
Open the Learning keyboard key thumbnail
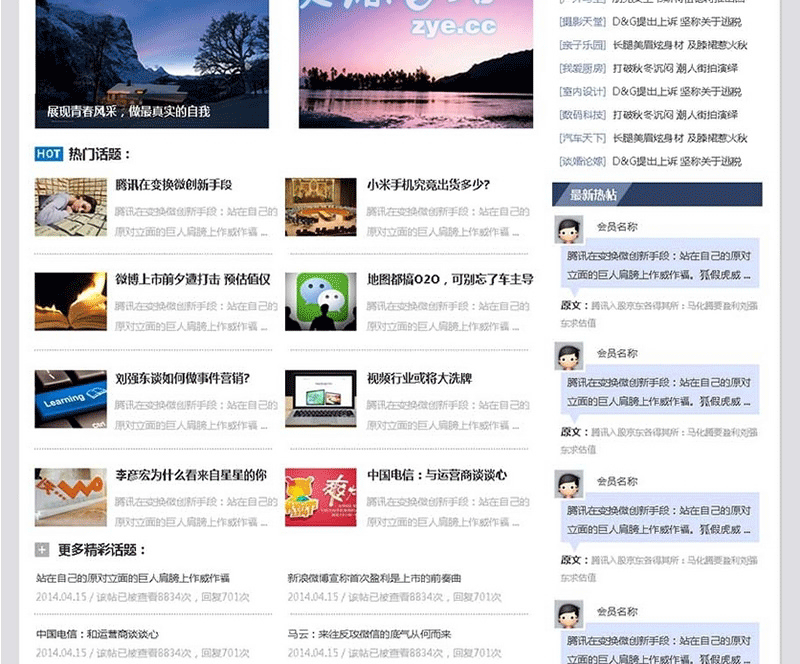[x=71, y=399]
